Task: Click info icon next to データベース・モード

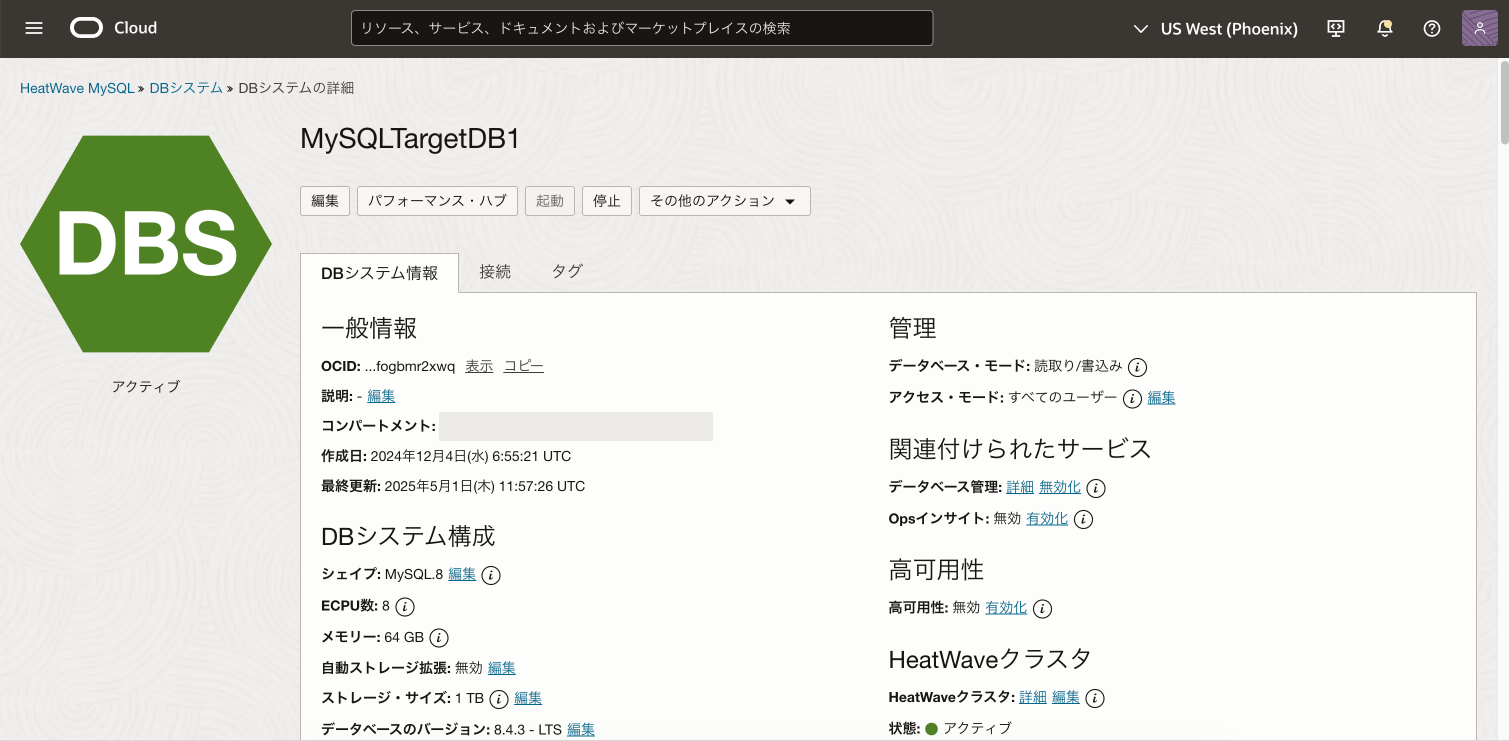Action: tap(1137, 367)
